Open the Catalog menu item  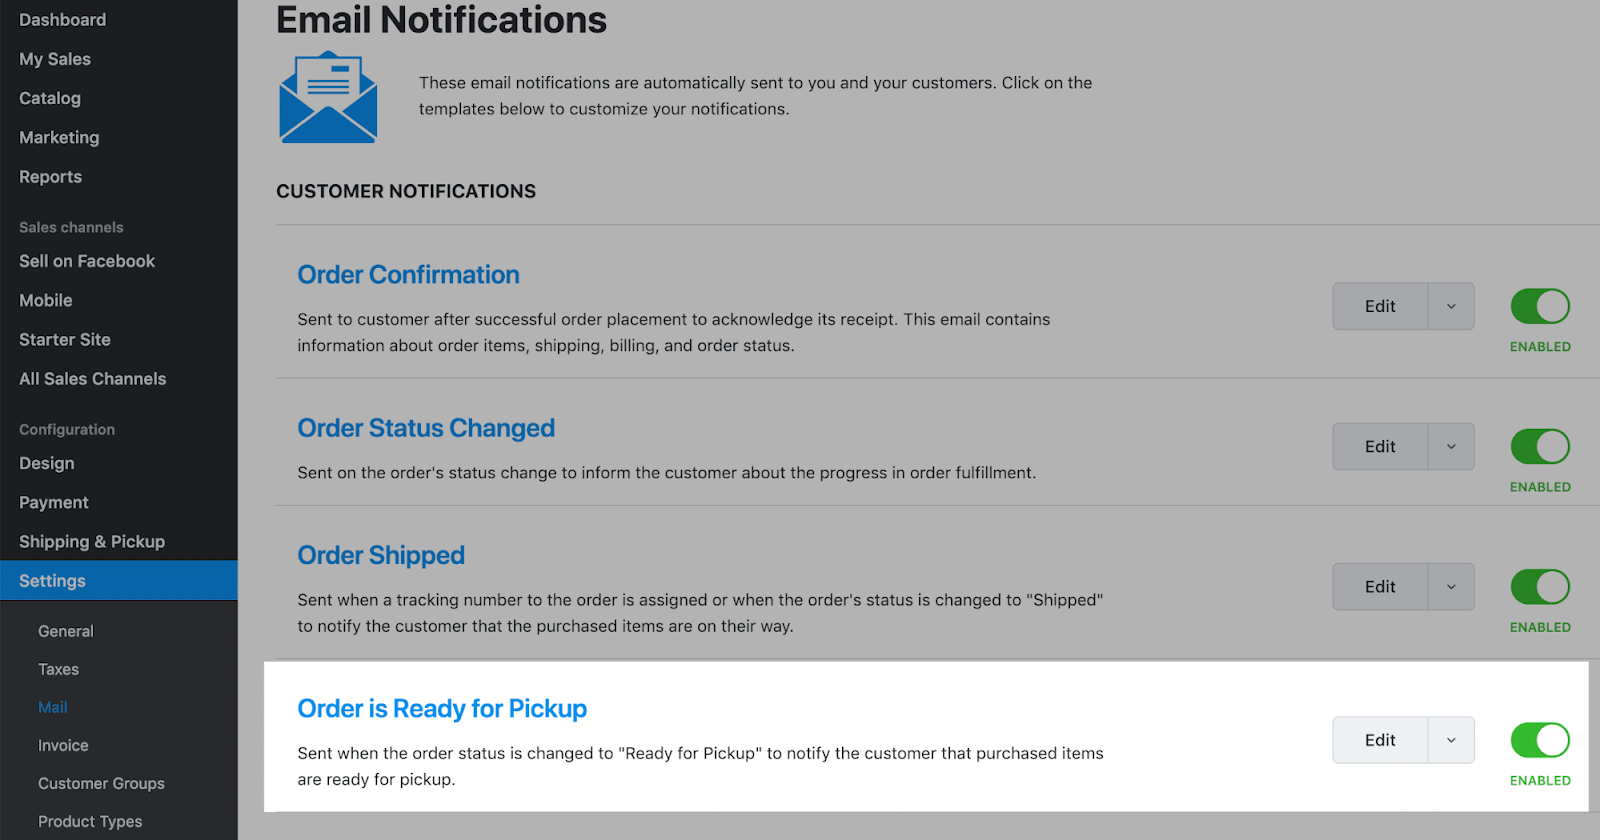point(50,98)
